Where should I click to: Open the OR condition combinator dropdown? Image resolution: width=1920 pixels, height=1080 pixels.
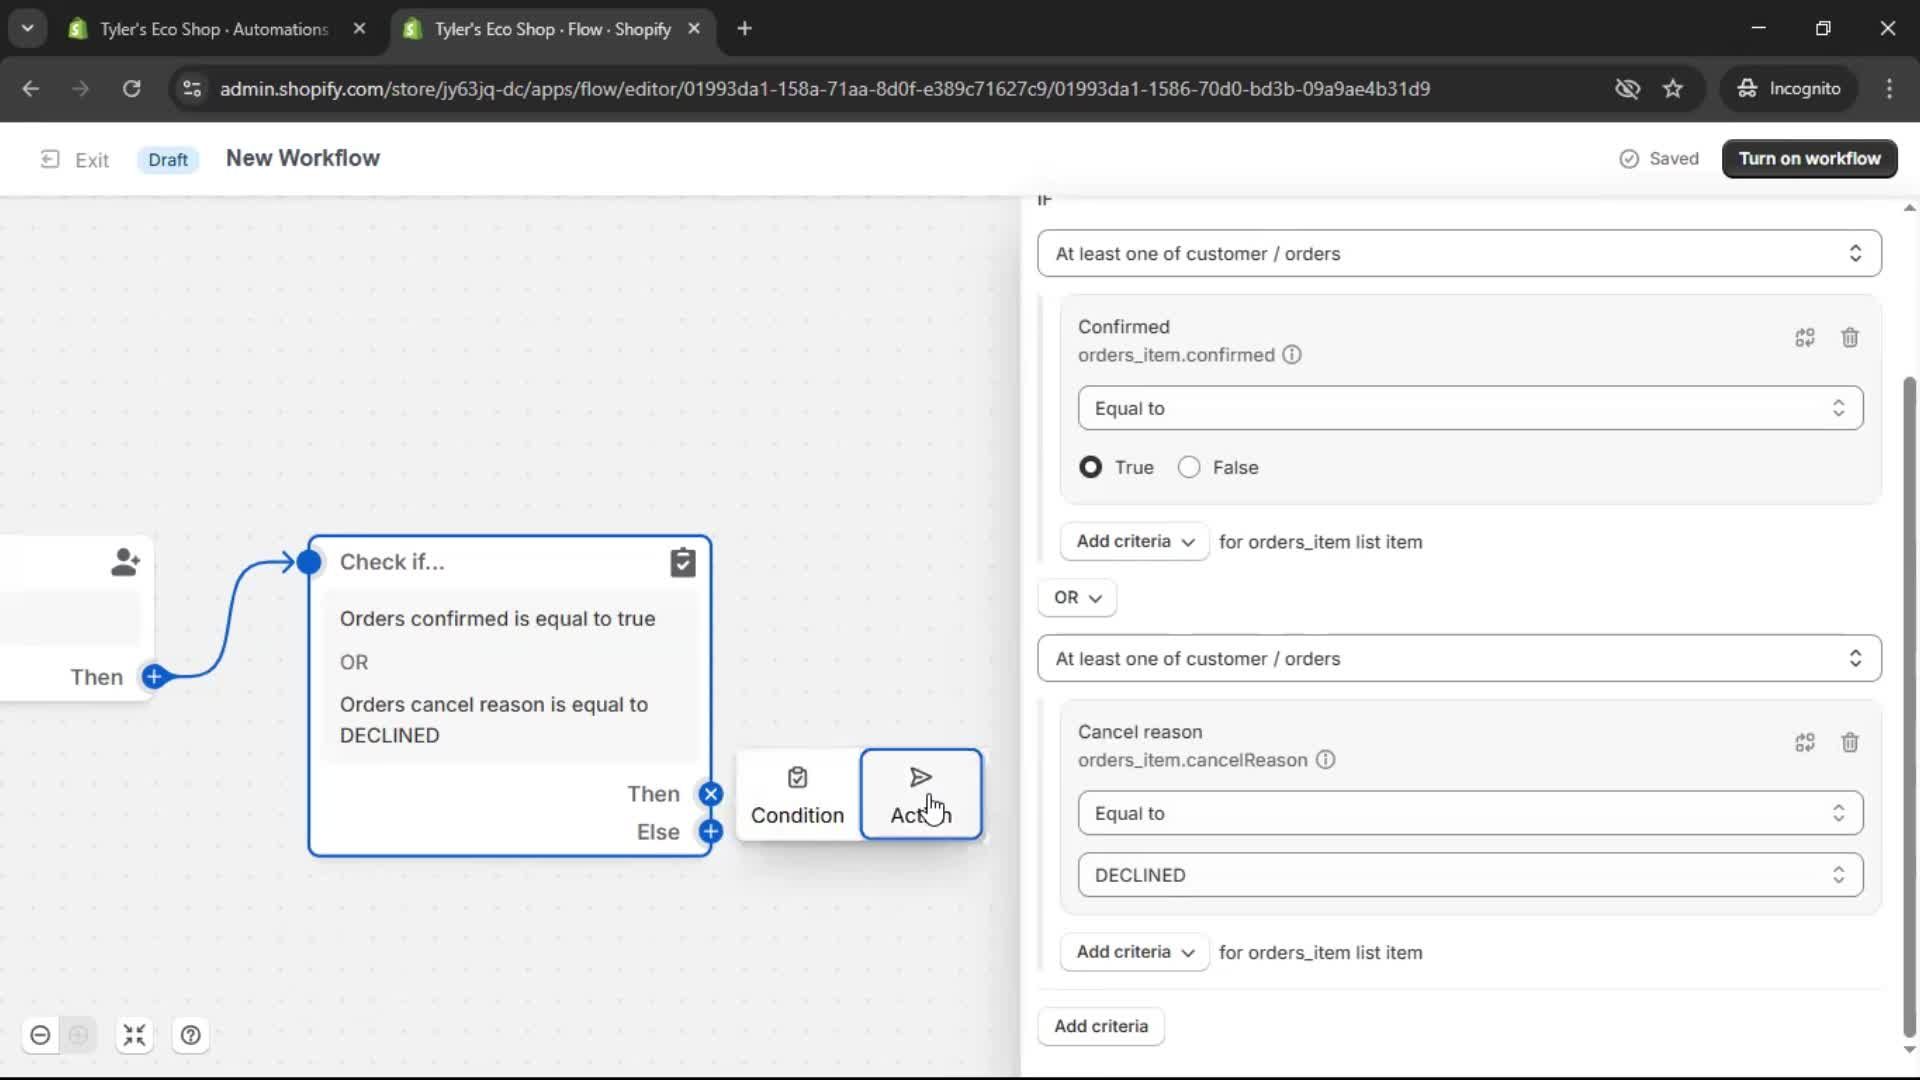tap(1076, 597)
